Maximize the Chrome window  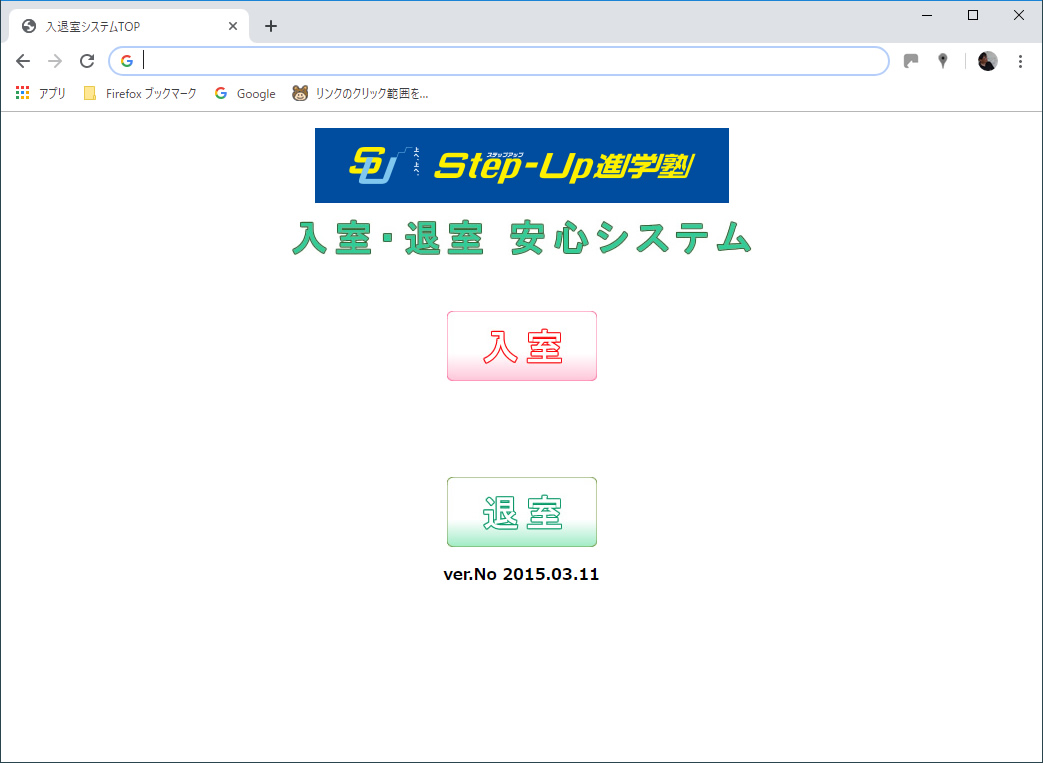972,15
